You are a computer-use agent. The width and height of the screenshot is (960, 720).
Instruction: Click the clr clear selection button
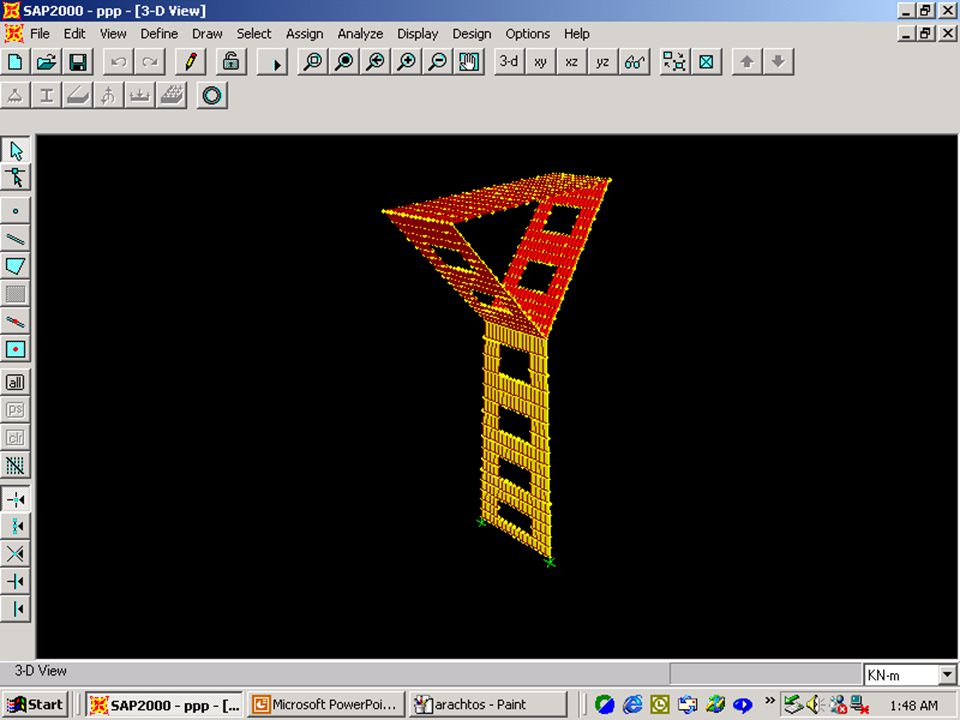(15, 437)
